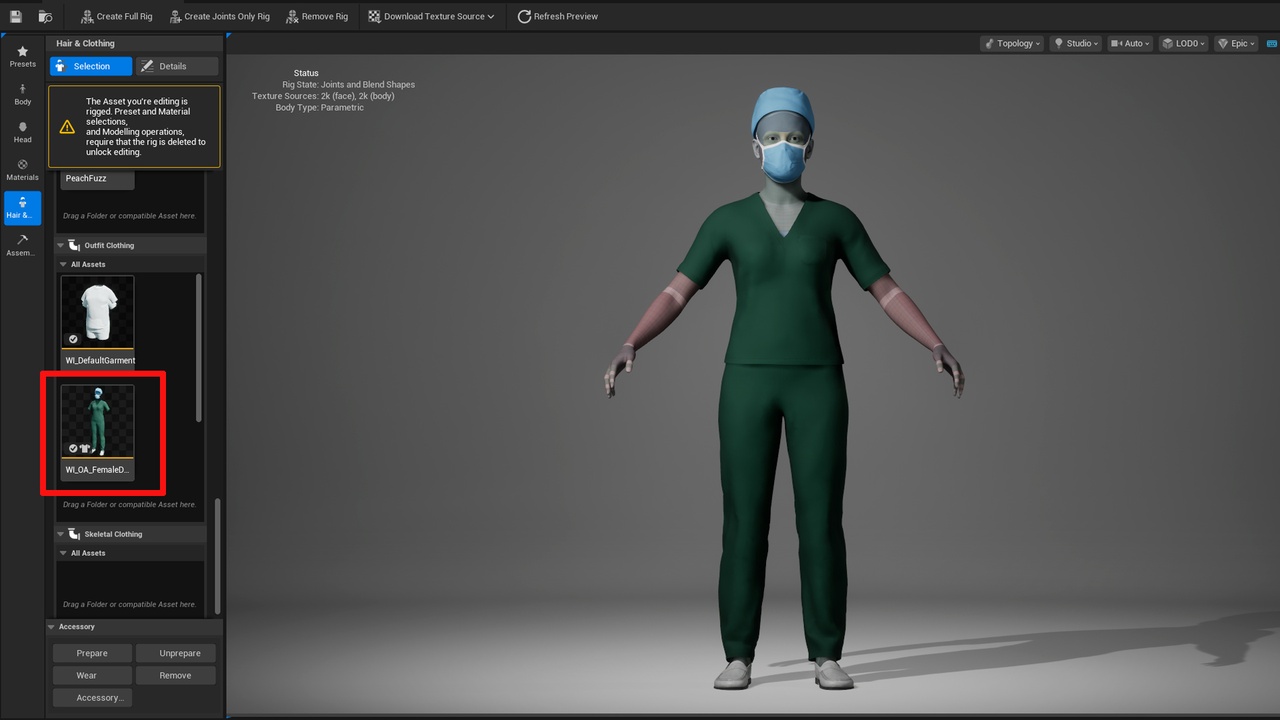
Task: Click the Prepare button
Action: pos(92,653)
